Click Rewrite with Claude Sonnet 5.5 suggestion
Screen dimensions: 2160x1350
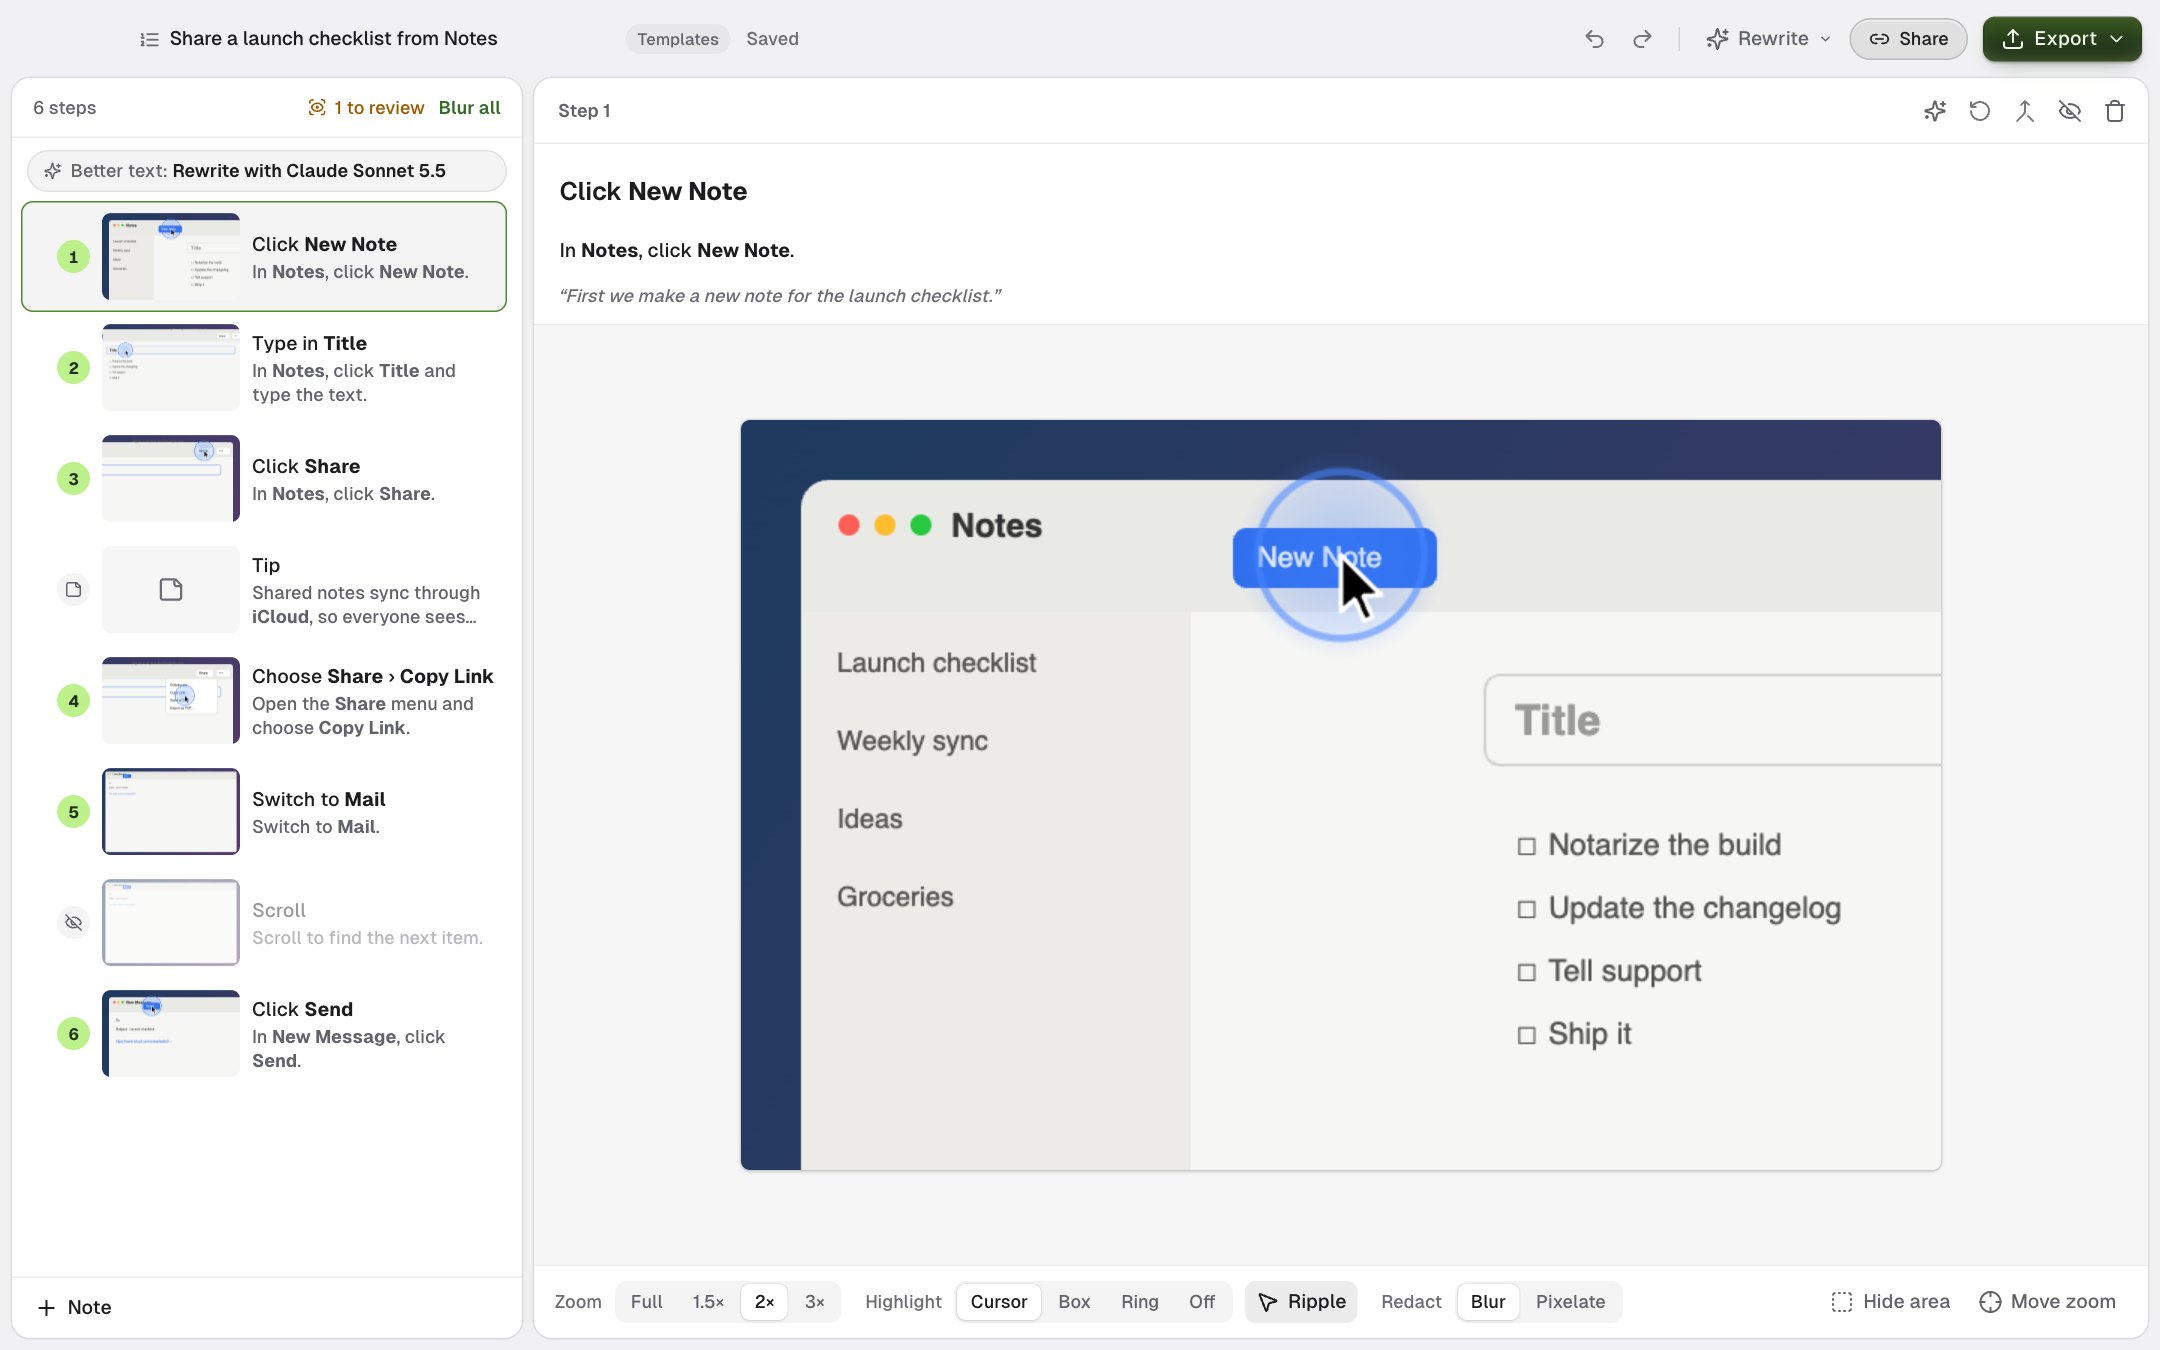coord(267,171)
